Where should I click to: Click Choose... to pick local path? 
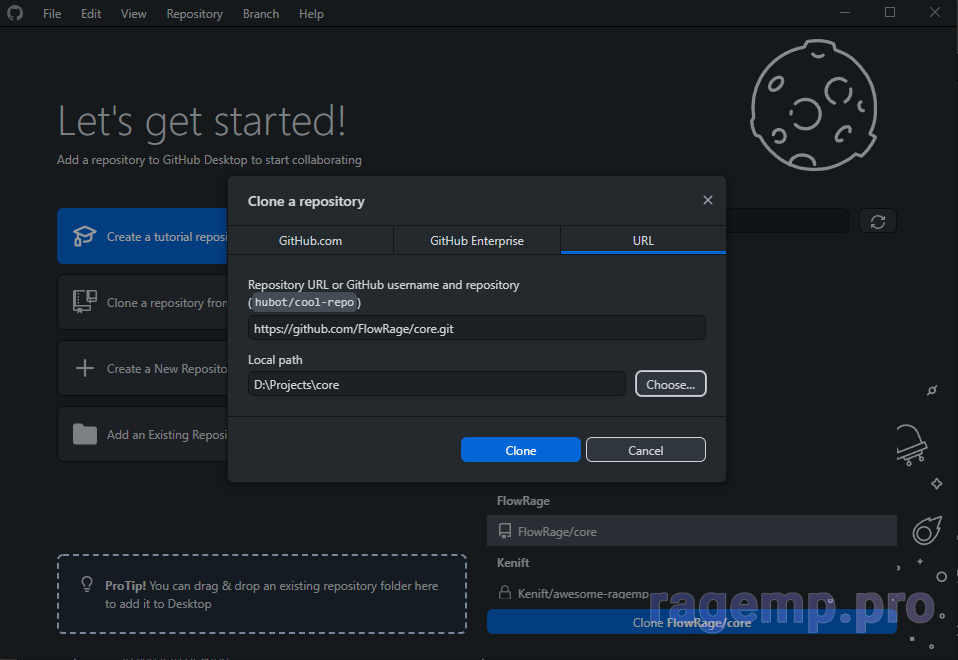671,384
